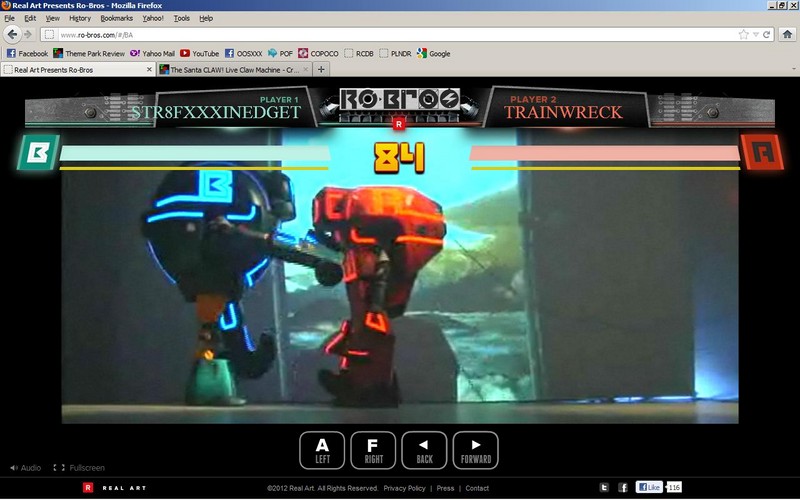This screenshot has height=500, width=800.
Task: Open the Yahoo Mail bookmark
Action: click(x=153, y=53)
